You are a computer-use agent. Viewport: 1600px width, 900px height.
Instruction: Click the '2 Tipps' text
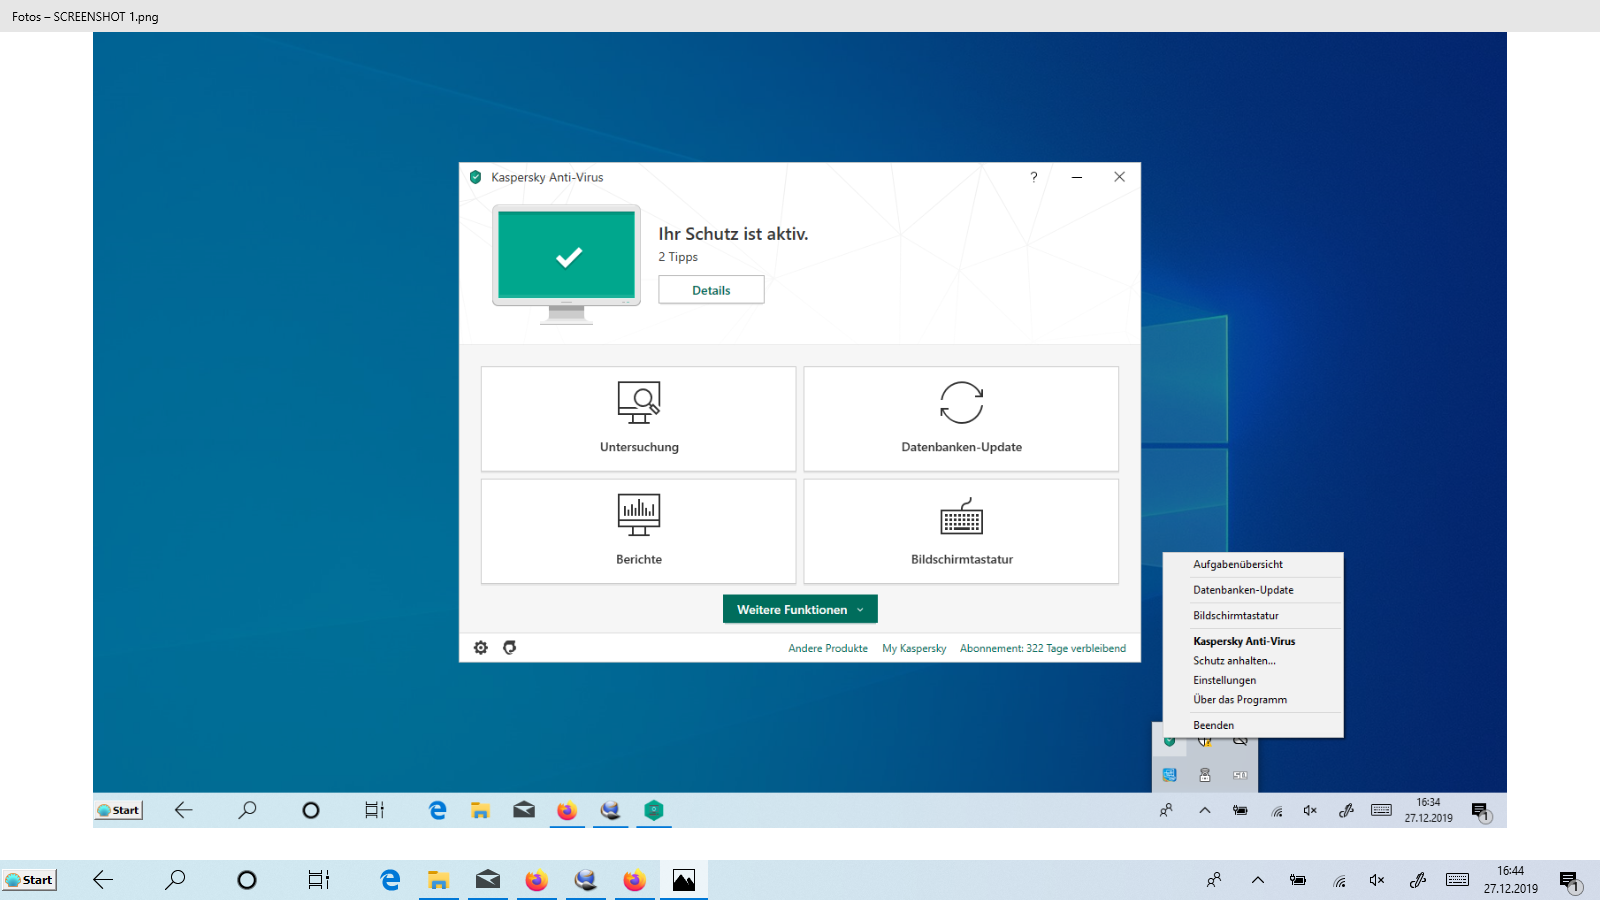point(678,257)
